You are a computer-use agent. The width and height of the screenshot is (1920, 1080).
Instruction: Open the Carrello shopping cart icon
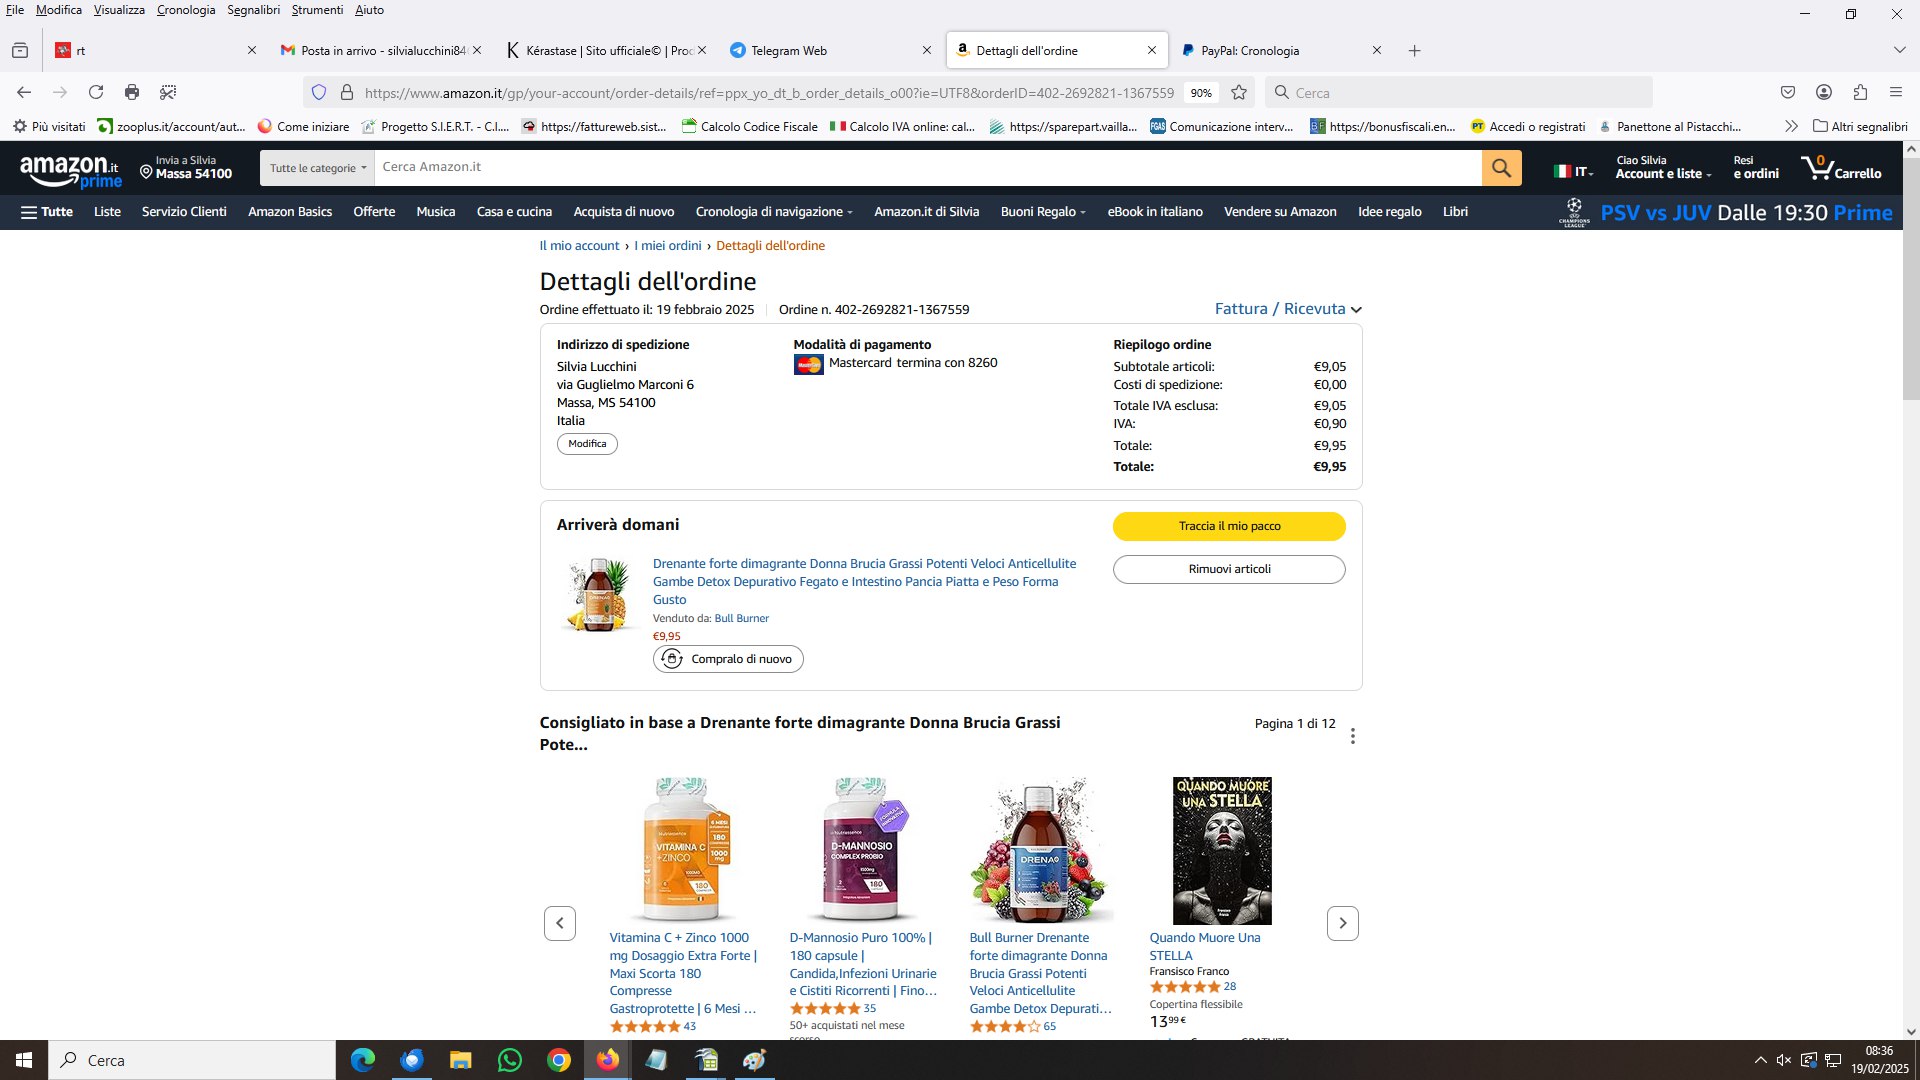[1840, 167]
